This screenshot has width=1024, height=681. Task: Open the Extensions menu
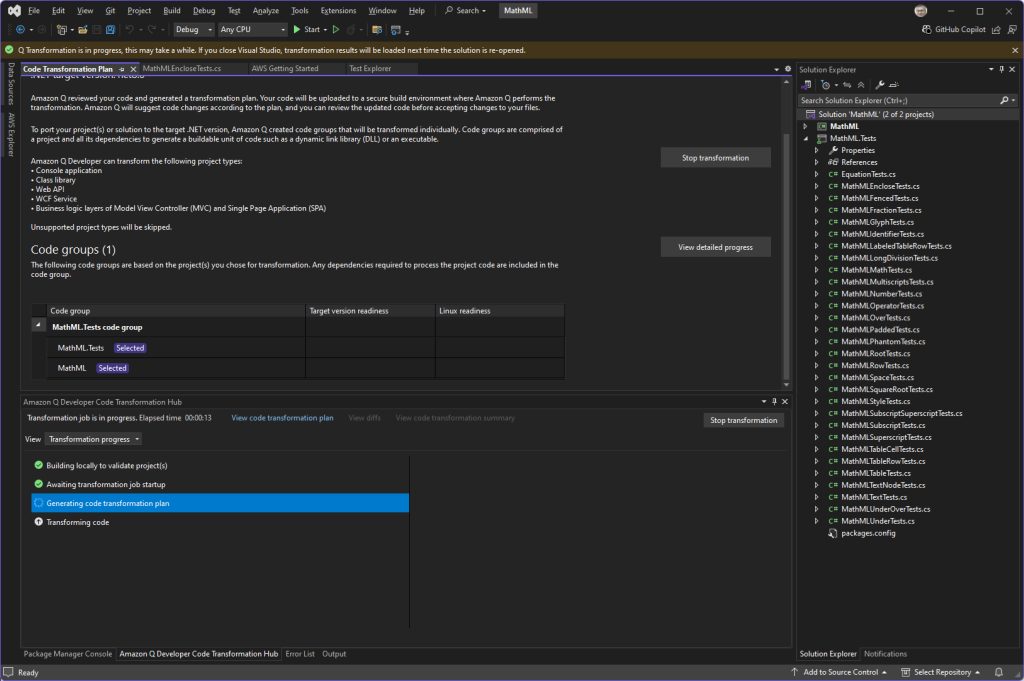(x=338, y=11)
